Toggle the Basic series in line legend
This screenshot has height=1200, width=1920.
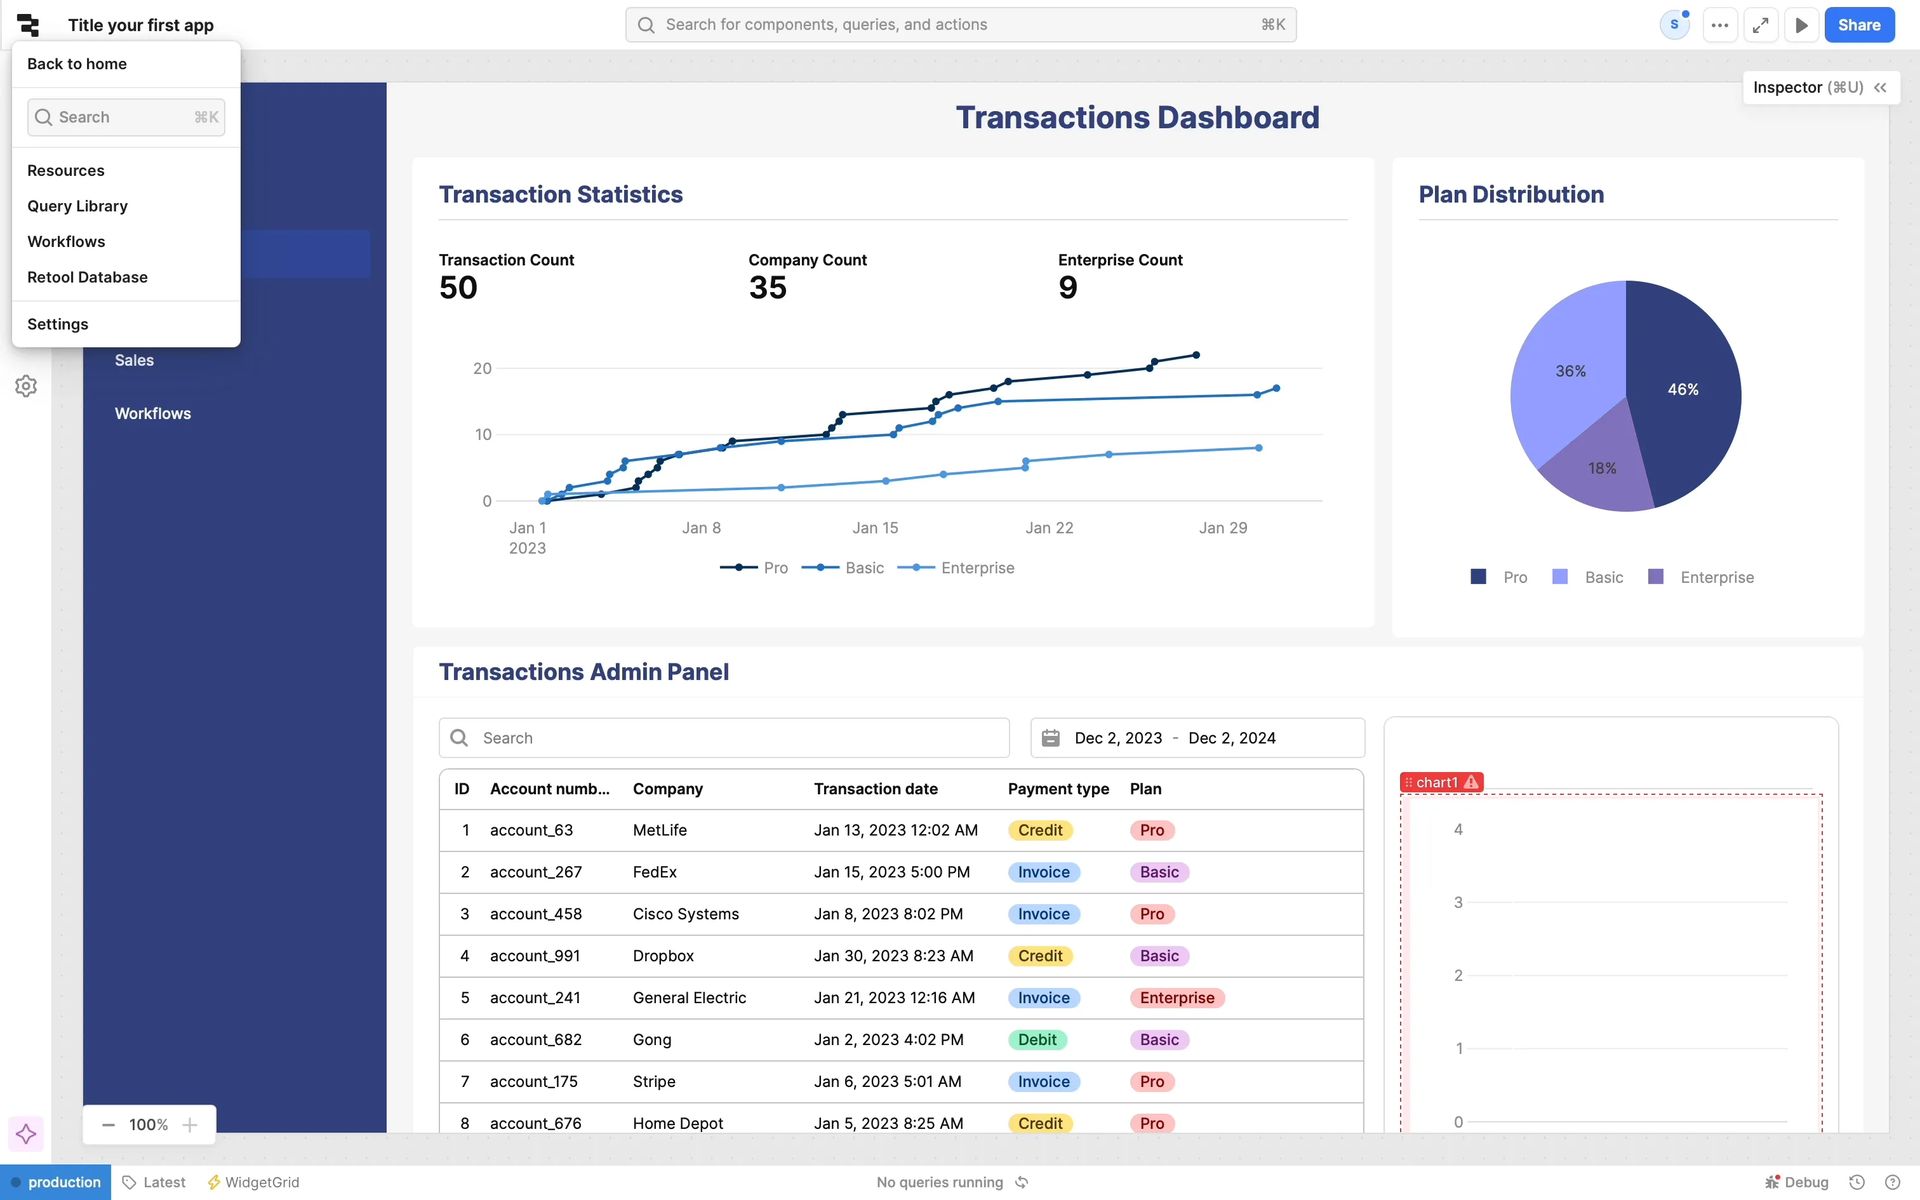click(x=843, y=568)
